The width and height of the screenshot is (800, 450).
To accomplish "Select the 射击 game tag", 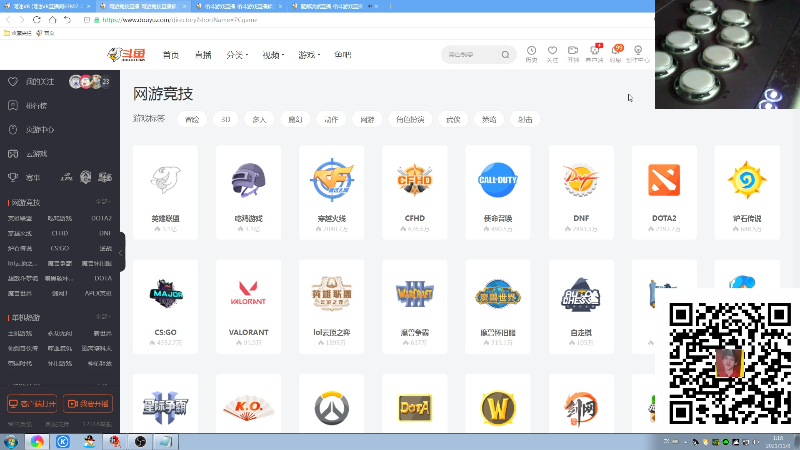I will pyautogui.click(x=525, y=119).
